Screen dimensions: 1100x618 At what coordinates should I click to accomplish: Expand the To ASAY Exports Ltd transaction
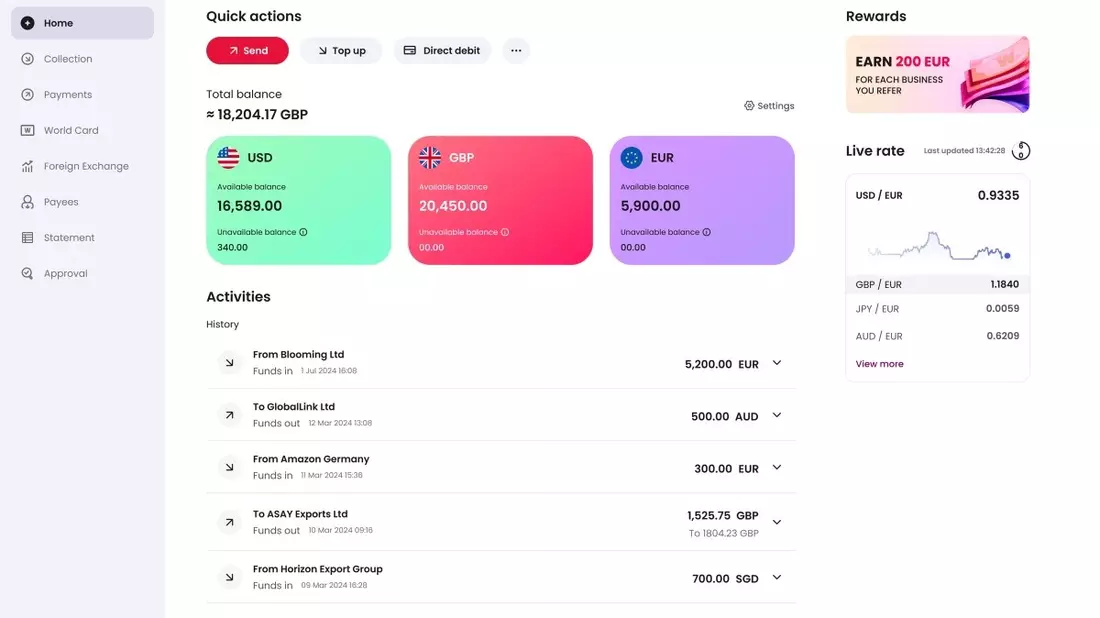click(x=777, y=523)
